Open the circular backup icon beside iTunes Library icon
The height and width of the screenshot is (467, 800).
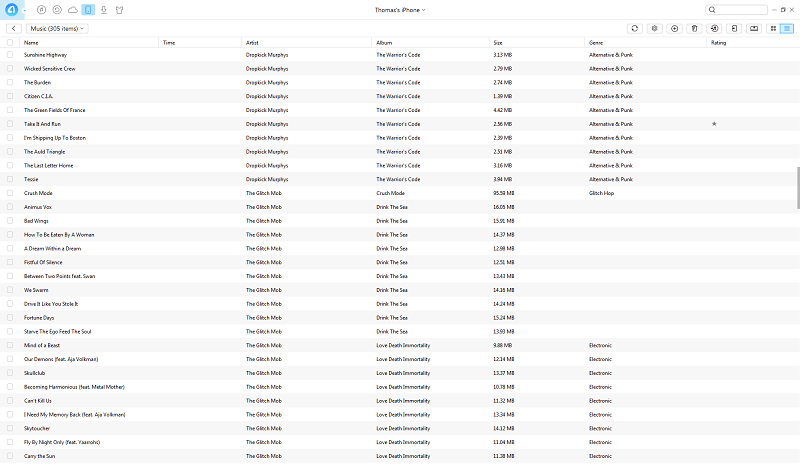pos(57,10)
